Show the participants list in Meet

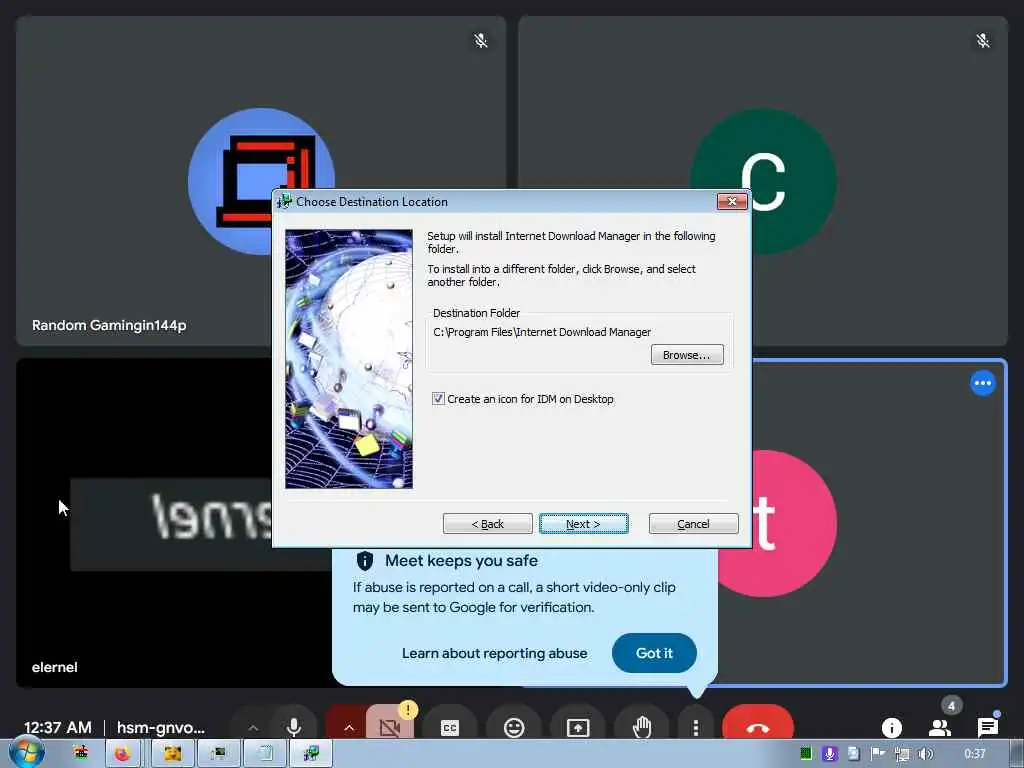(939, 727)
